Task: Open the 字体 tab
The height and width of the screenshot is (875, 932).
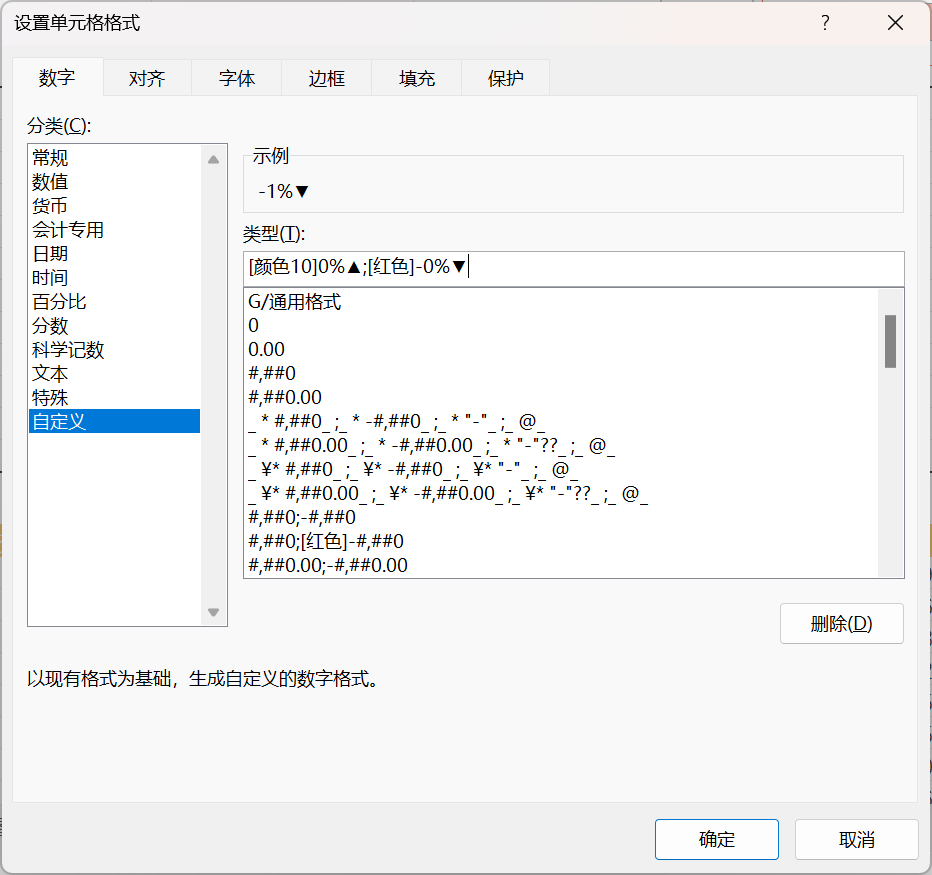Action: (236, 77)
